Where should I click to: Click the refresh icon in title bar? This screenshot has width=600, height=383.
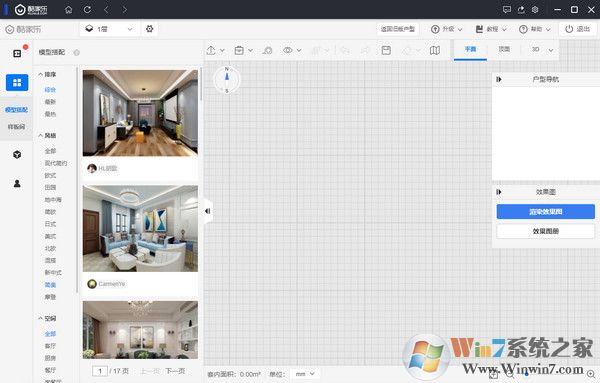87,10
